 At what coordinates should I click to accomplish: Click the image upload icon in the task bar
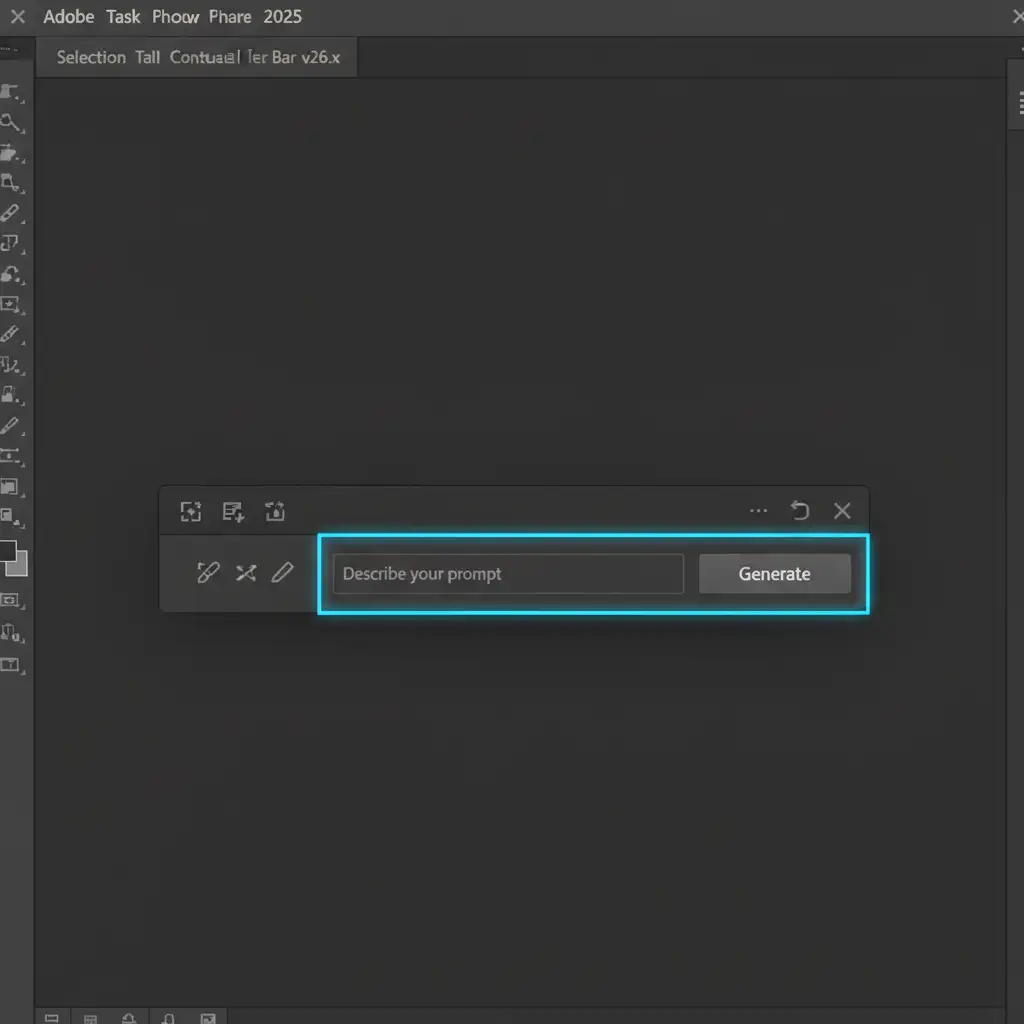[275, 512]
